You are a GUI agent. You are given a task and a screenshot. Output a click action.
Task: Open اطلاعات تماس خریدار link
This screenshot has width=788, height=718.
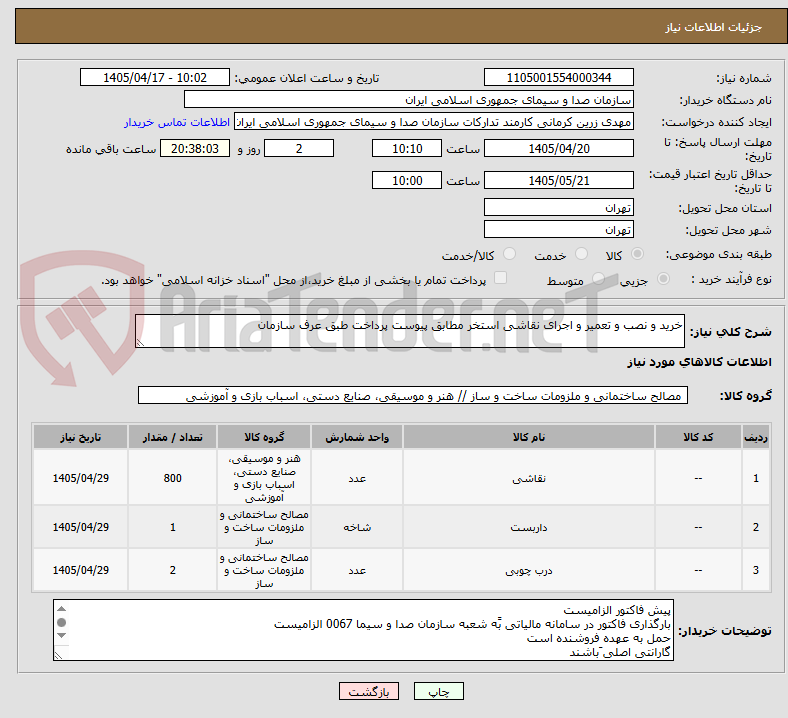pyautogui.click(x=177, y=122)
